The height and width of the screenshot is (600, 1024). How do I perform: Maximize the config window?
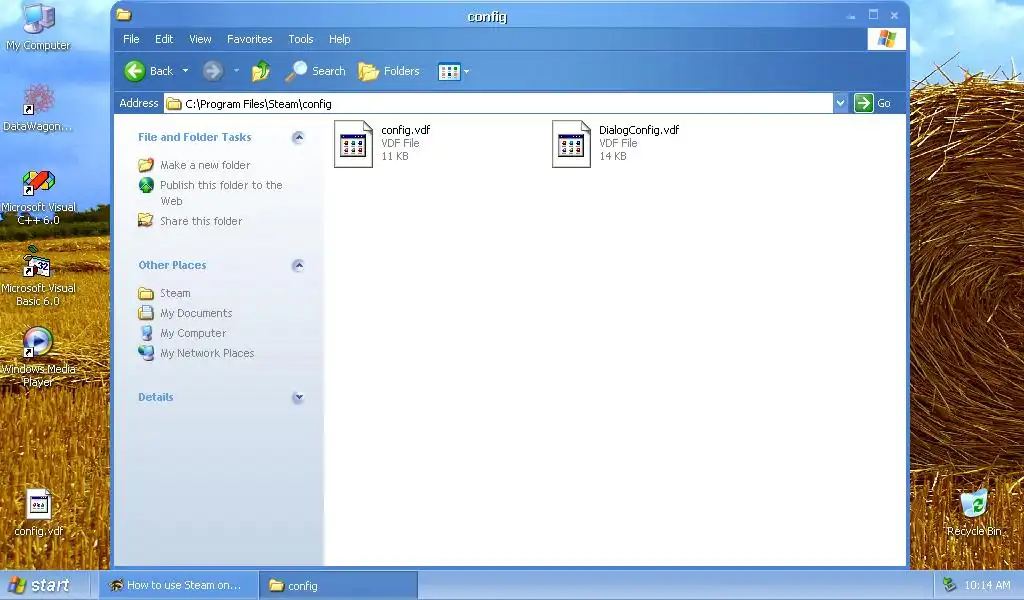tap(873, 15)
